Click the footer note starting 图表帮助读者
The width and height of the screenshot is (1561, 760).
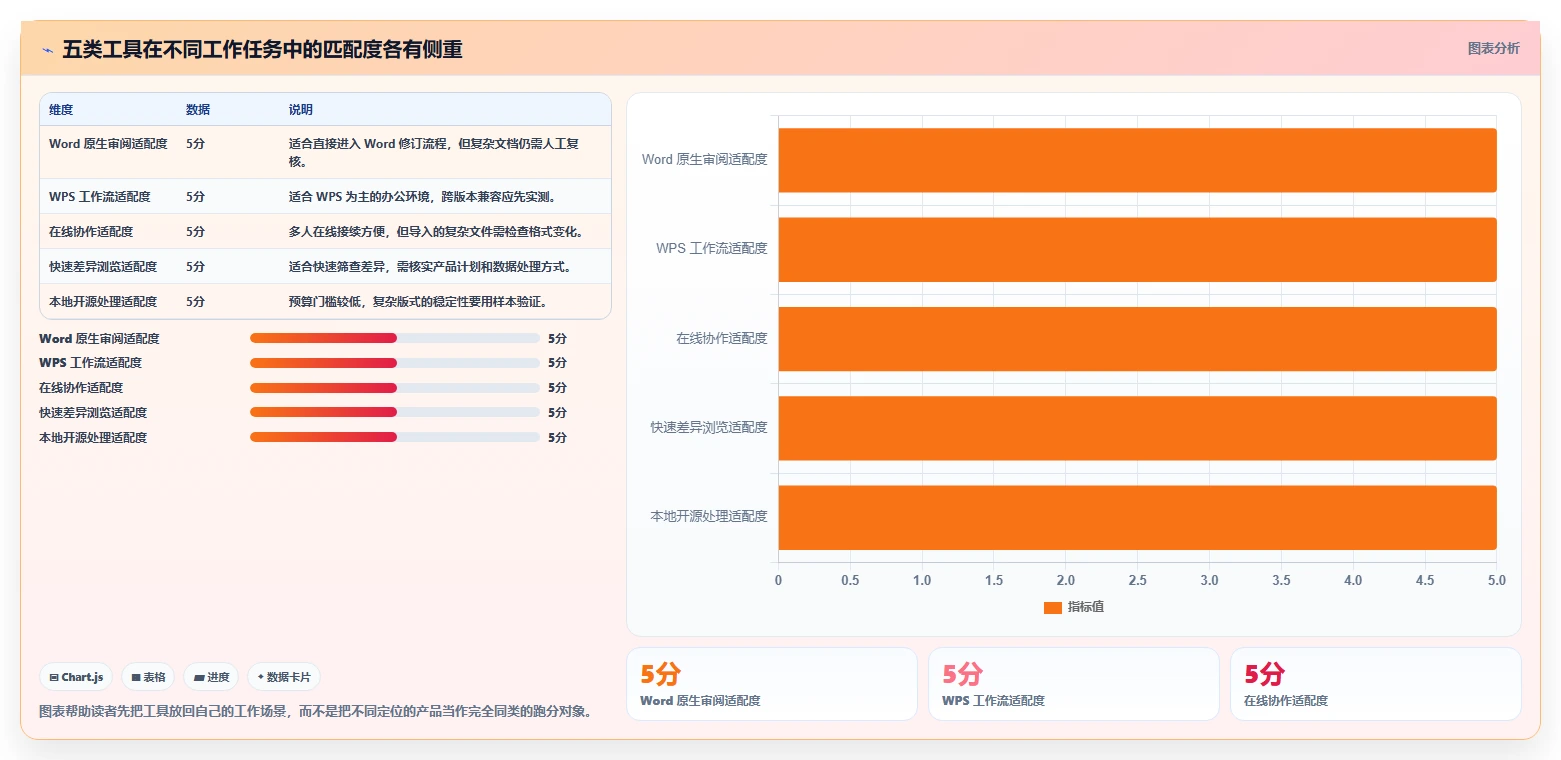click(x=318, y=712)
